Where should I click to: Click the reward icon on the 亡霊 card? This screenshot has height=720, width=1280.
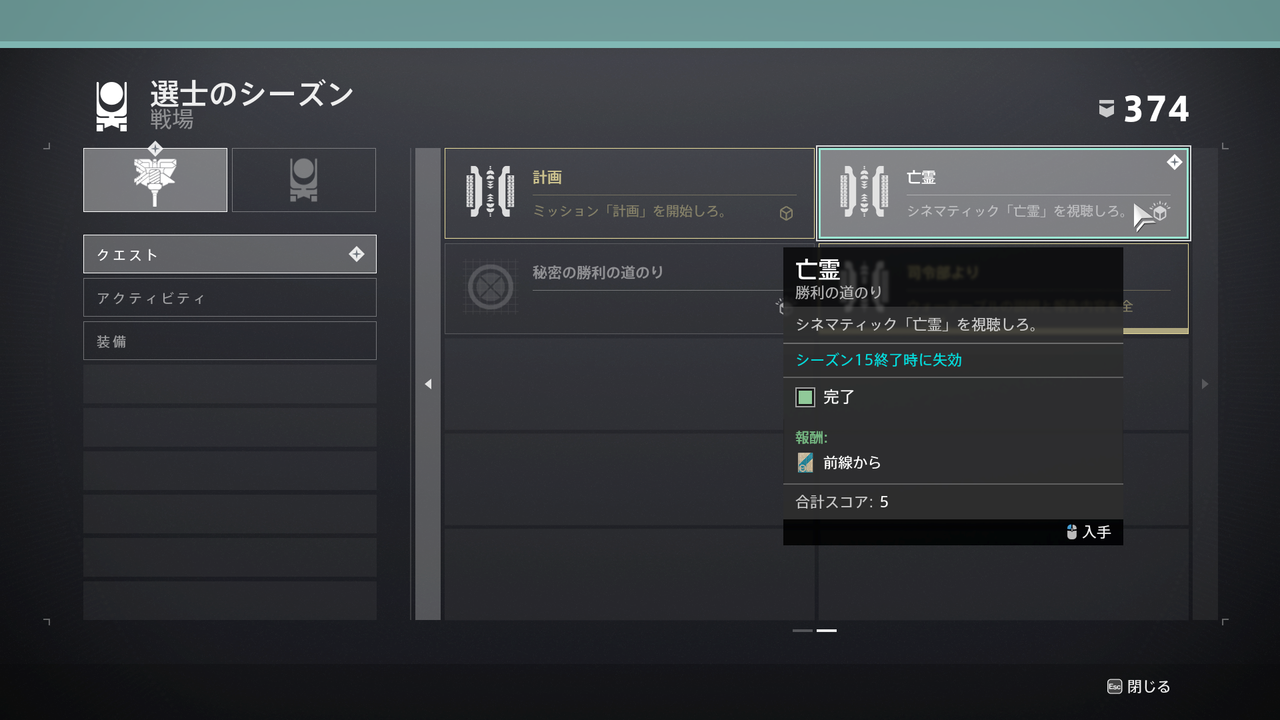coord(1159,212)
